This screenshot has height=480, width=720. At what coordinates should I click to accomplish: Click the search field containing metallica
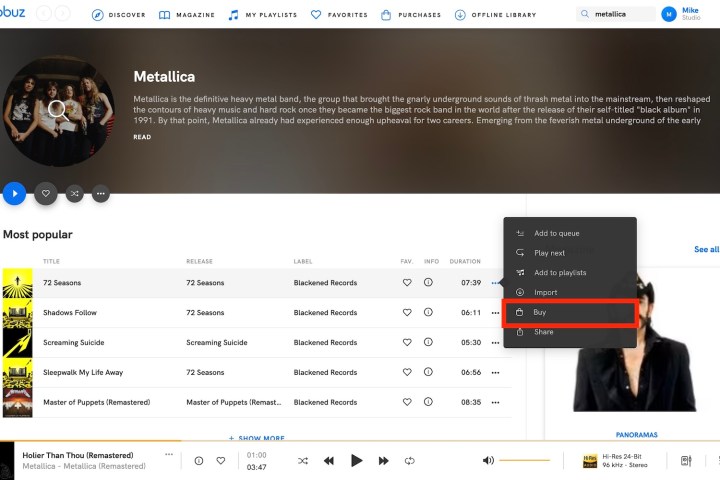[x=618, y=15]
